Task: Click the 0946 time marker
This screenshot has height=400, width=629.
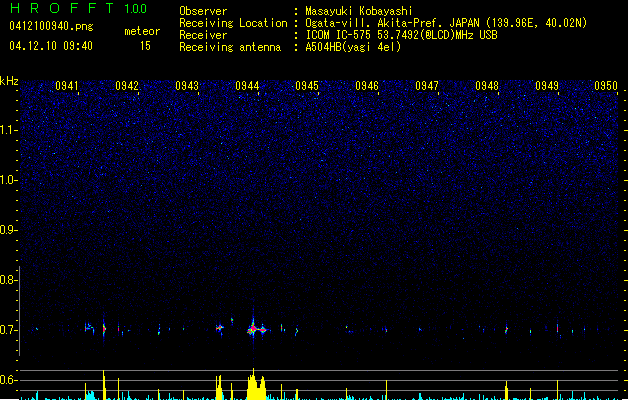Action: [x=367, y=86]
